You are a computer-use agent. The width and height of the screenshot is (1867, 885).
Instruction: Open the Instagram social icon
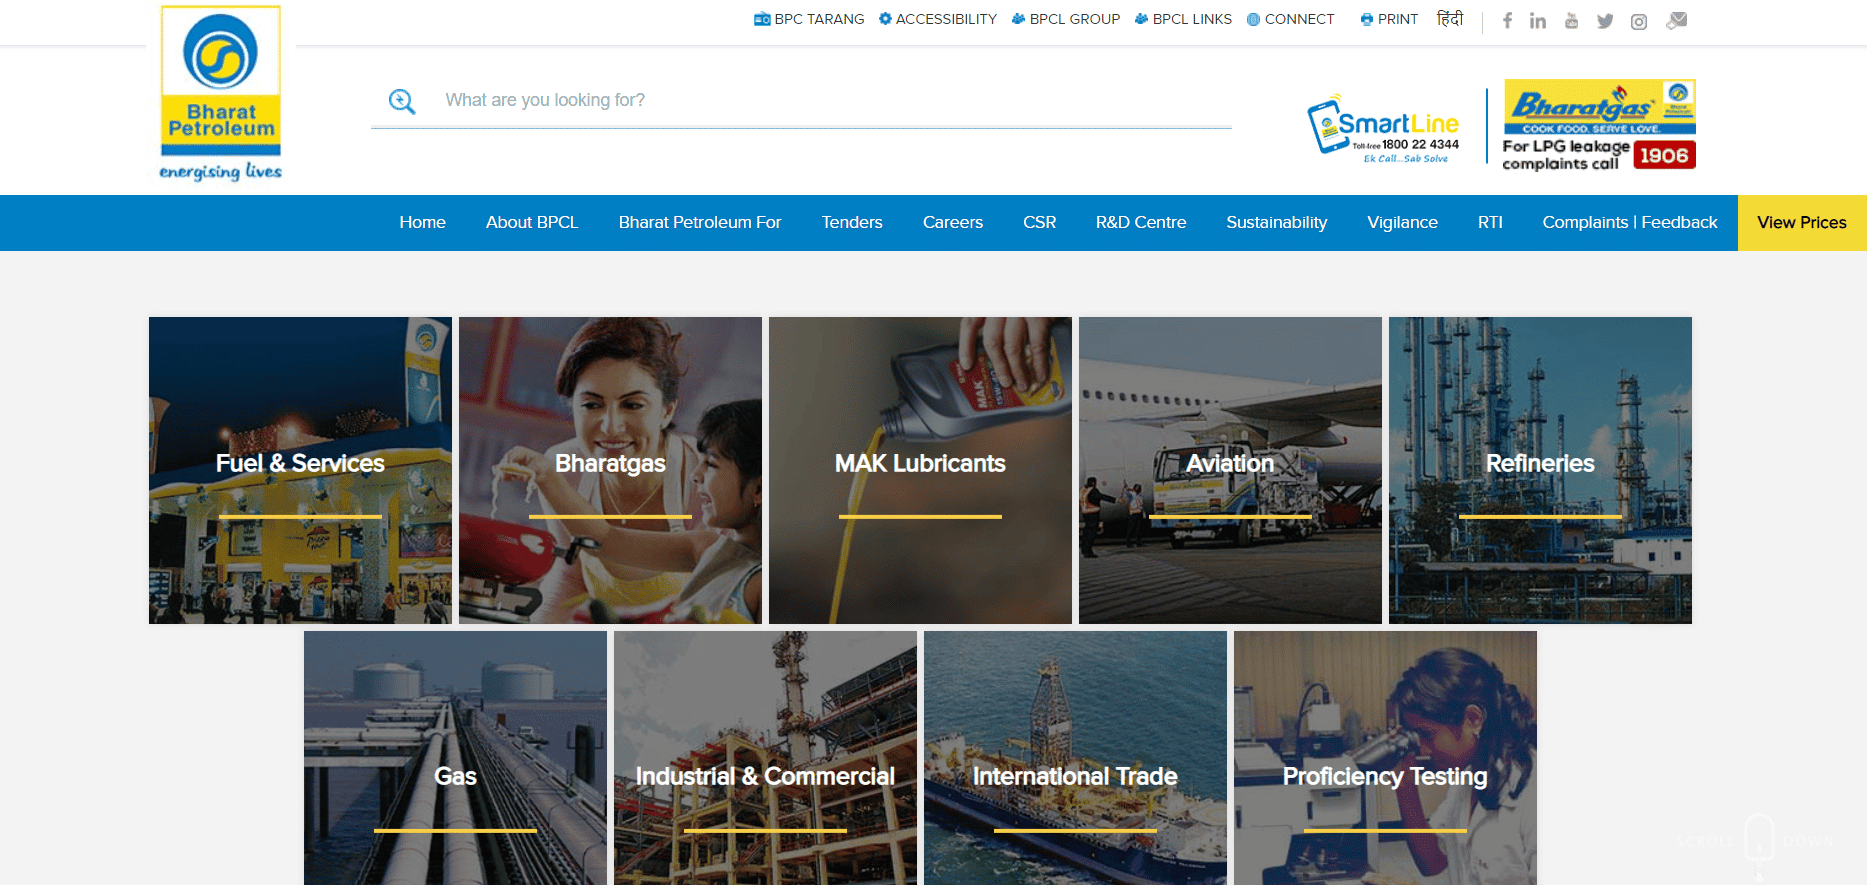pyautogui.click(x=1639, y=21)
